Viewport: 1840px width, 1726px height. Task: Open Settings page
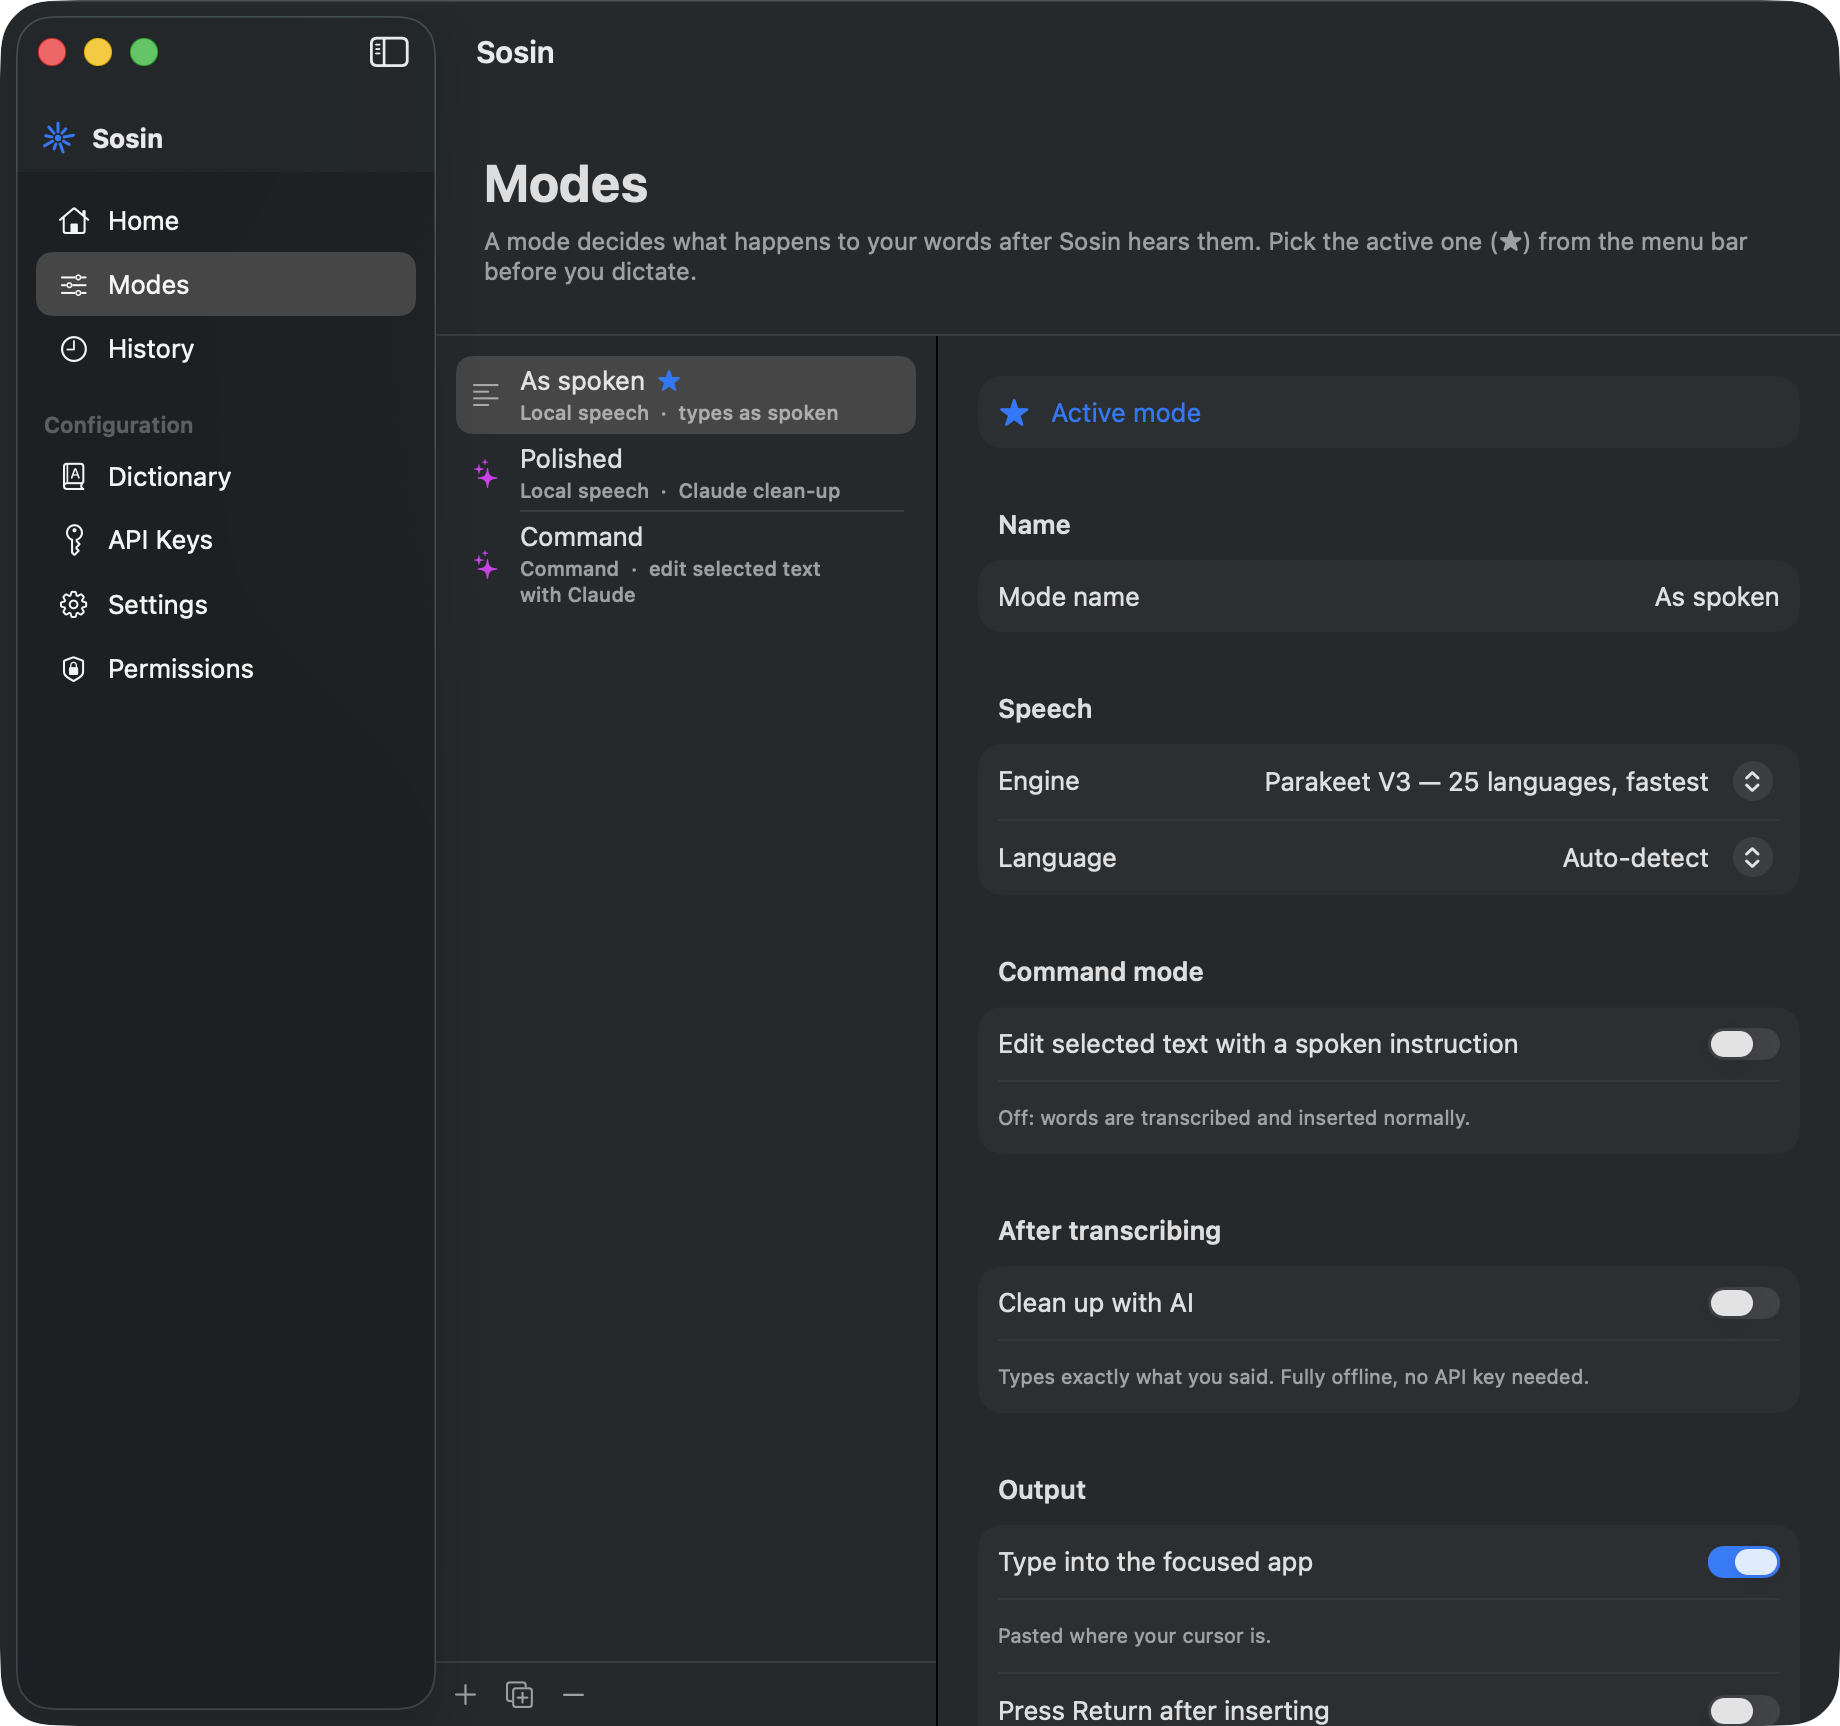pos(226,605)
